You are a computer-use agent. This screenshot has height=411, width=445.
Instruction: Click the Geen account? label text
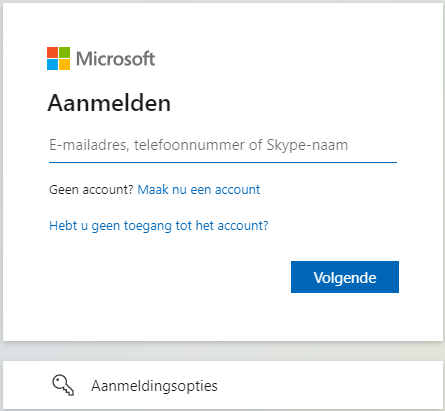click(x=91, y=190)
